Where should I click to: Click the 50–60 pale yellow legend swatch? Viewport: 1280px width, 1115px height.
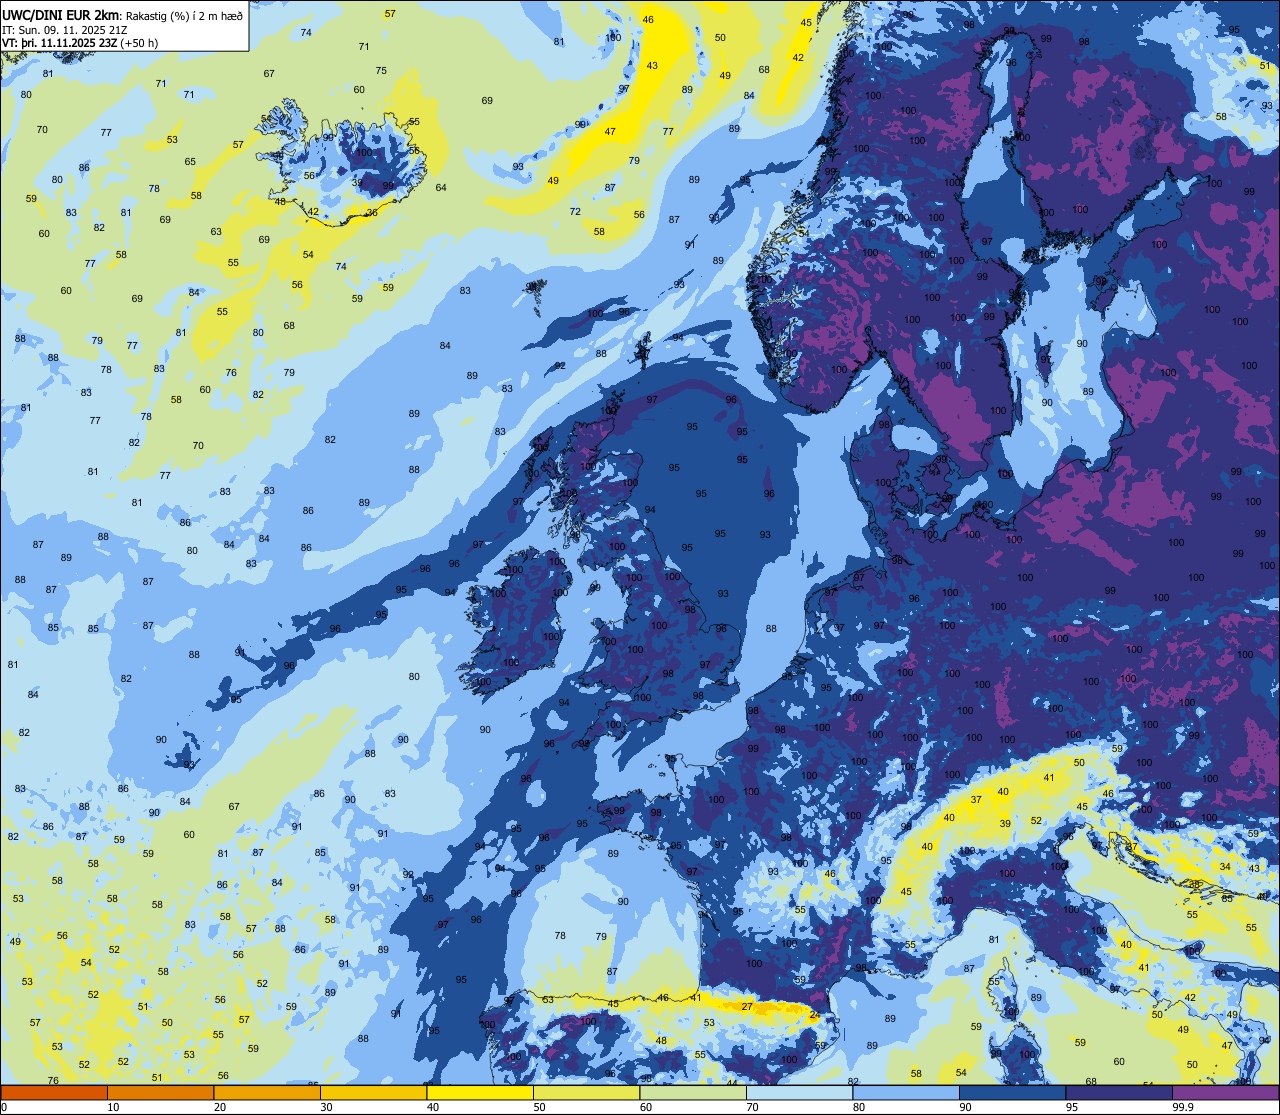click(586, 1093)
